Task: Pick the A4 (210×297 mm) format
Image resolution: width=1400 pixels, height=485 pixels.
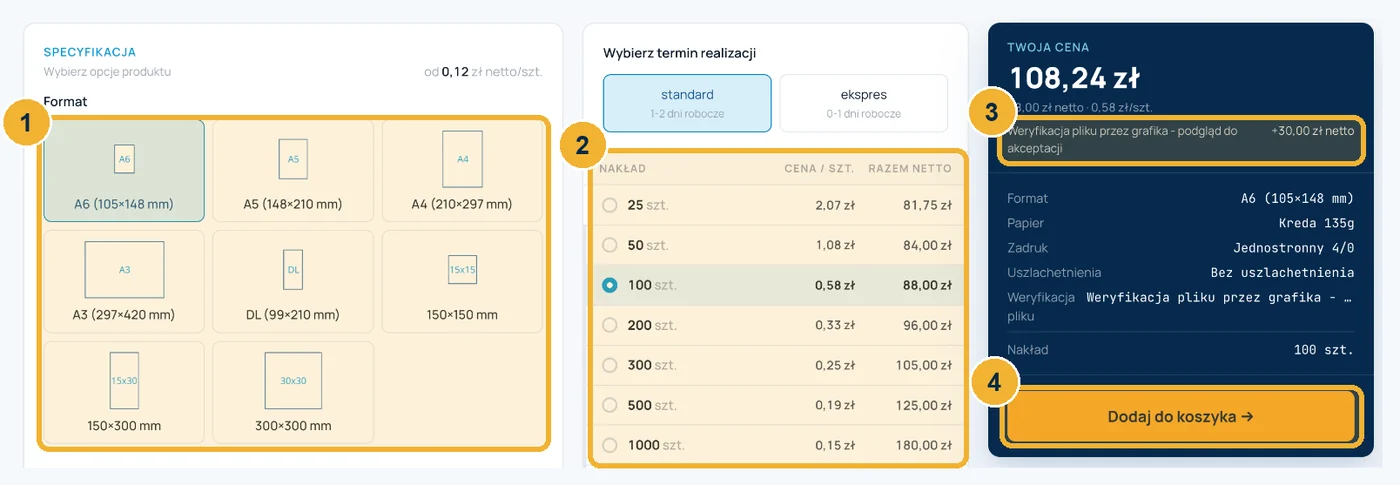Action: (x=462, y=170)
